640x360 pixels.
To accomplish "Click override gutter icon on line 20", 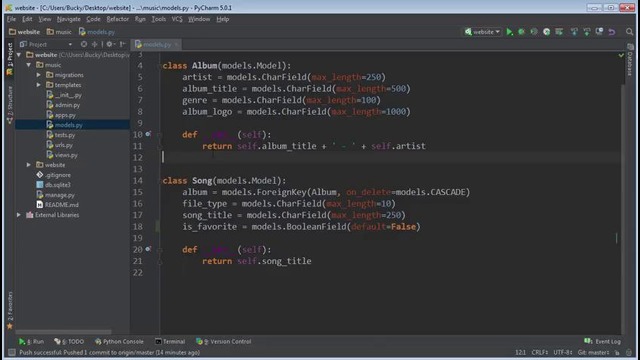I will (x=148, y=249).
